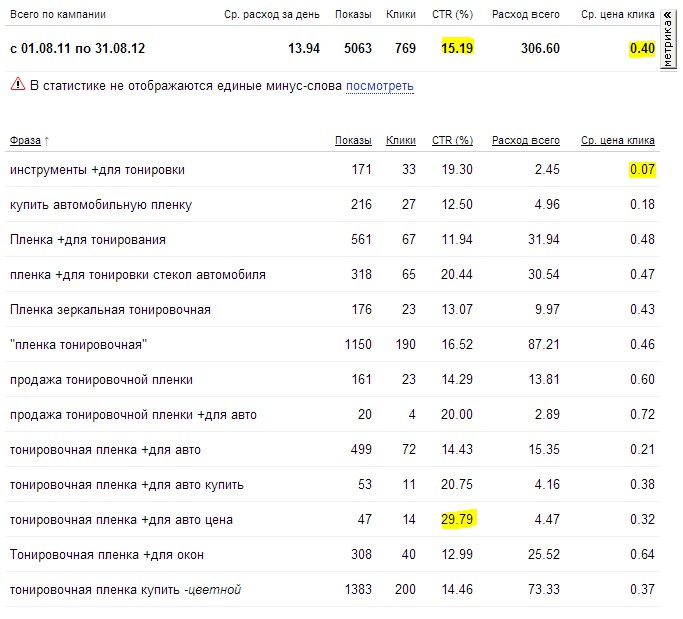Select the phrase "инструменты +для тонировки"
This screenshot has width=683, height=619.
97,170
